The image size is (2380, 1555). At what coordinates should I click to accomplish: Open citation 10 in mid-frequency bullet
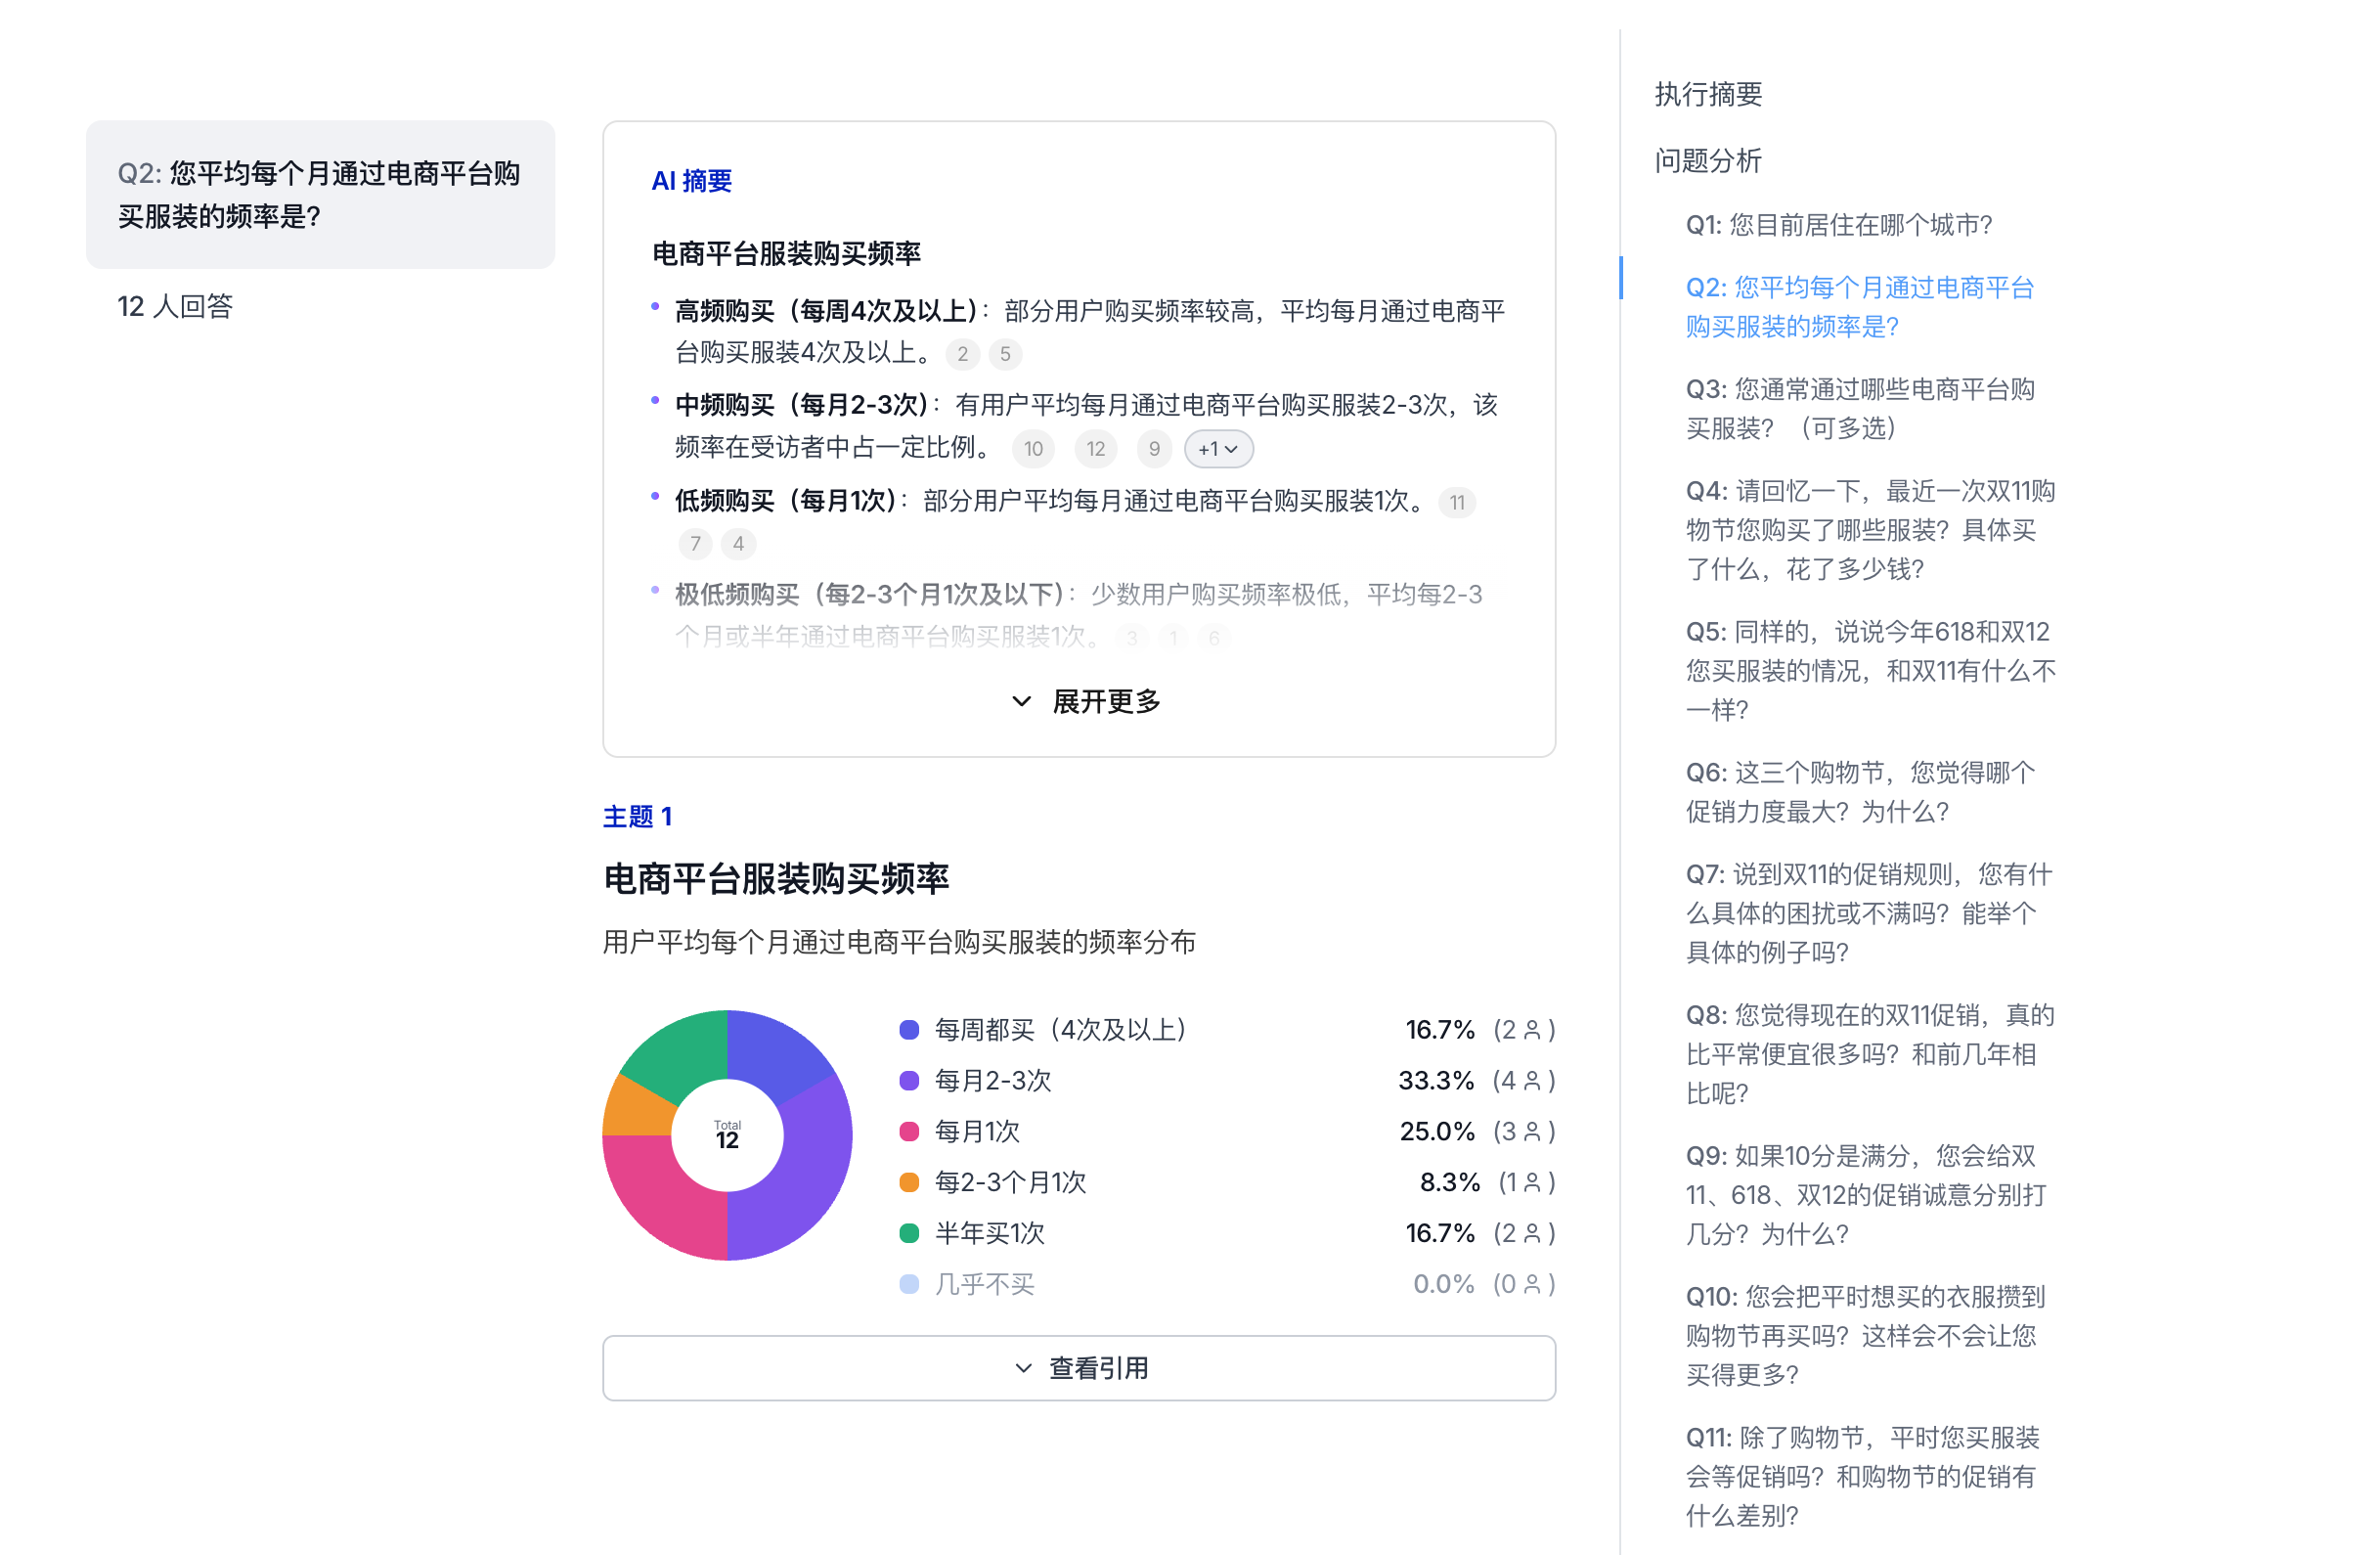1033,449
